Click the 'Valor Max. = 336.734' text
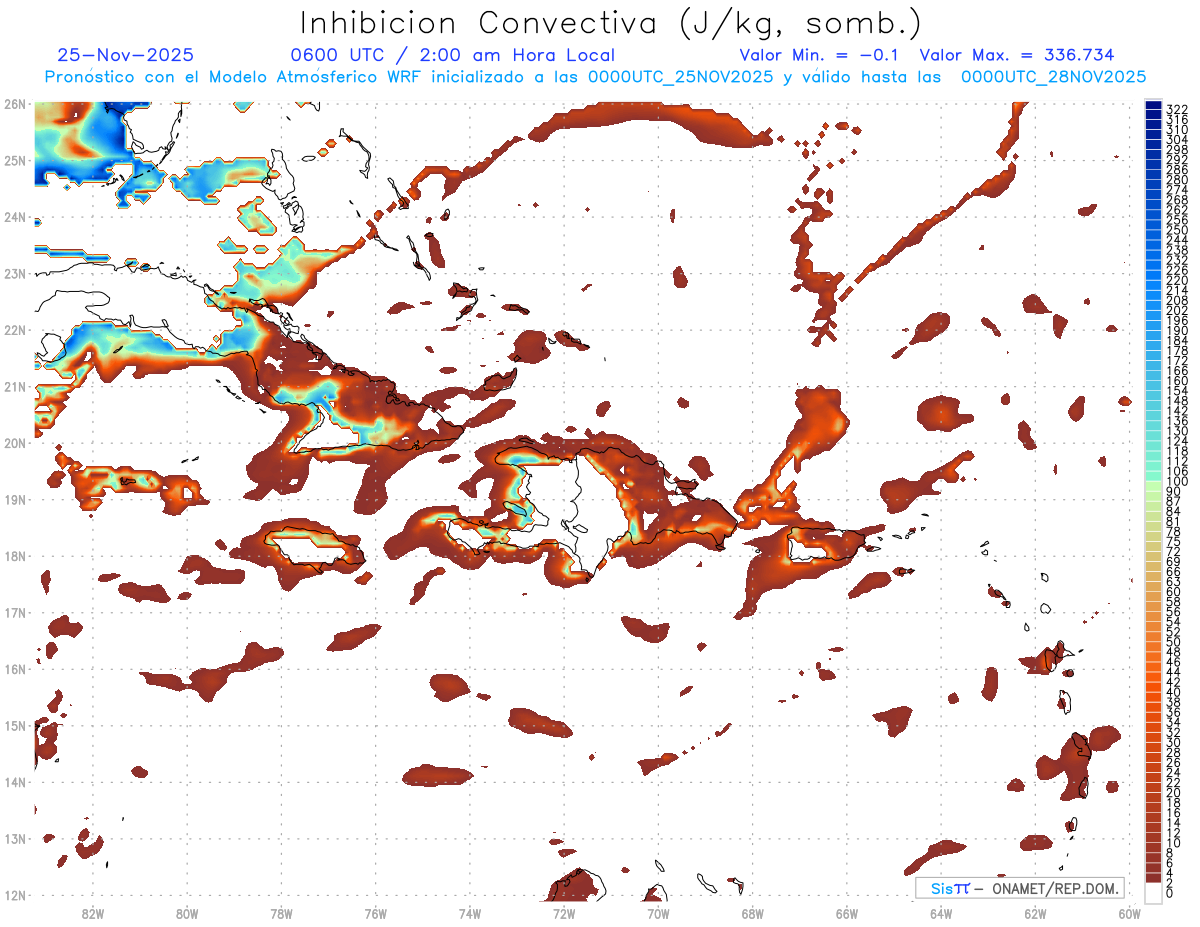Screen dimensions: 1200x927 1017,55
